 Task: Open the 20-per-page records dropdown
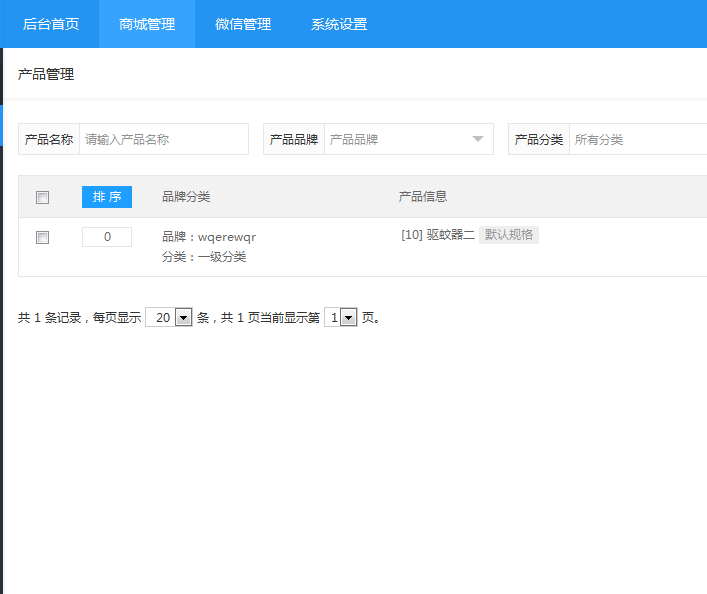tap(168, 318)
